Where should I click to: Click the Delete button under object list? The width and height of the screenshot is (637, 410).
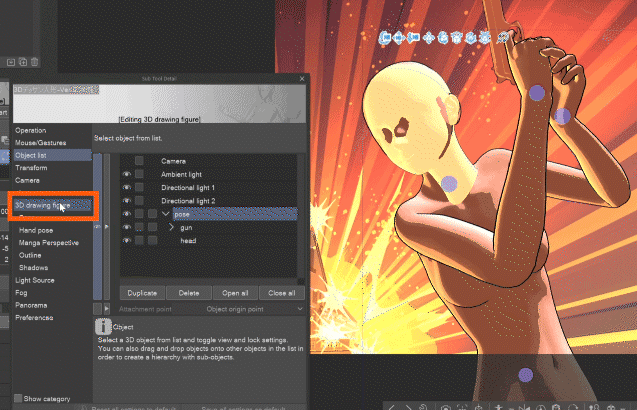[x=189, y=293]
